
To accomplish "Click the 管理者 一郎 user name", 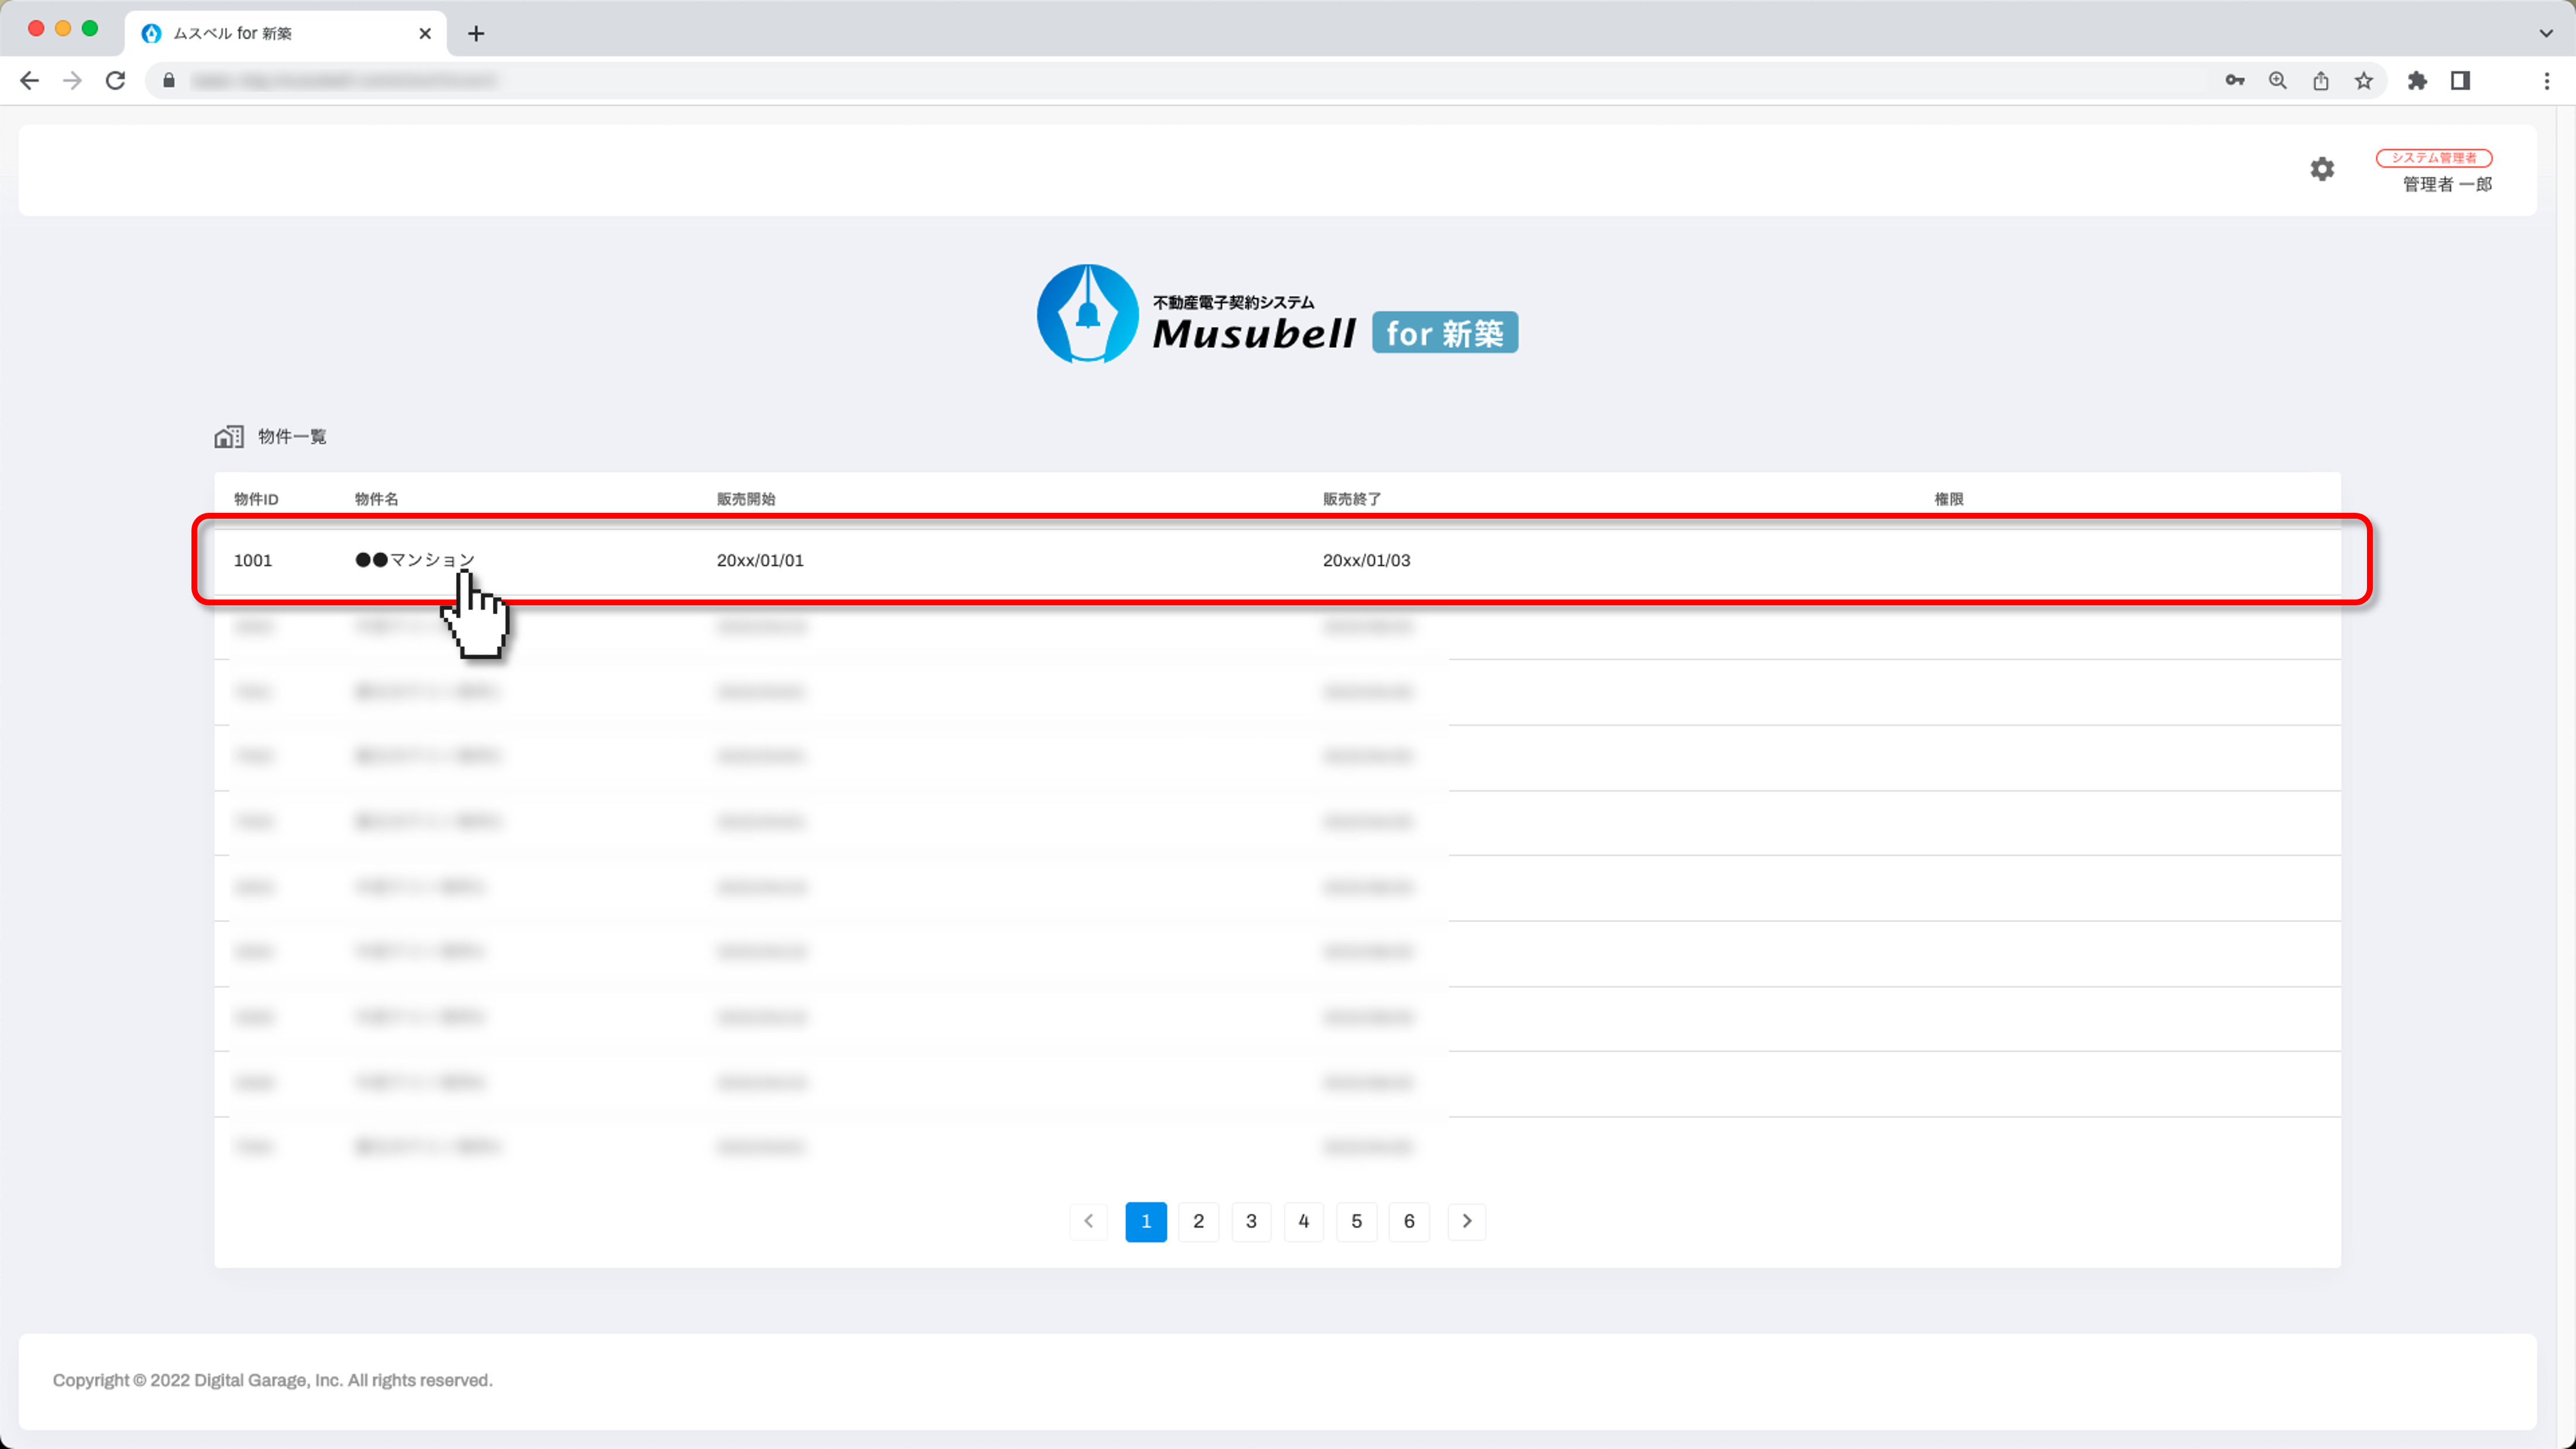I will pos(2446,184).
